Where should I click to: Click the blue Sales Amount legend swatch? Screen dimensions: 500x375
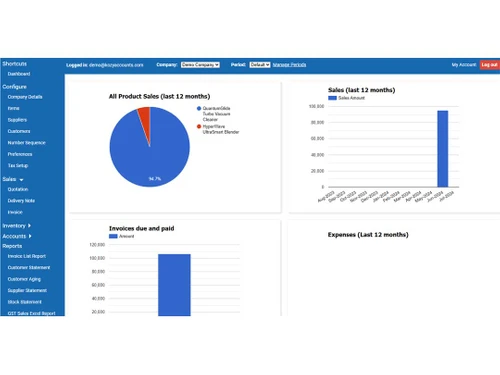[x=332, y=98]
